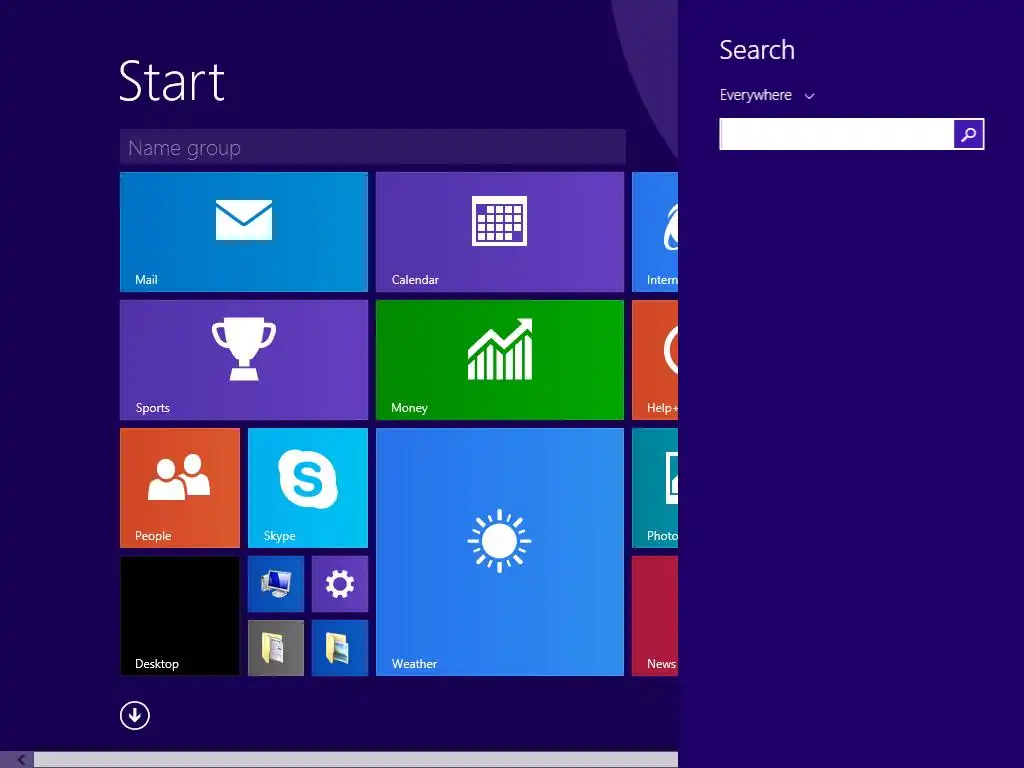Click the Name group field

coord(373,147)
